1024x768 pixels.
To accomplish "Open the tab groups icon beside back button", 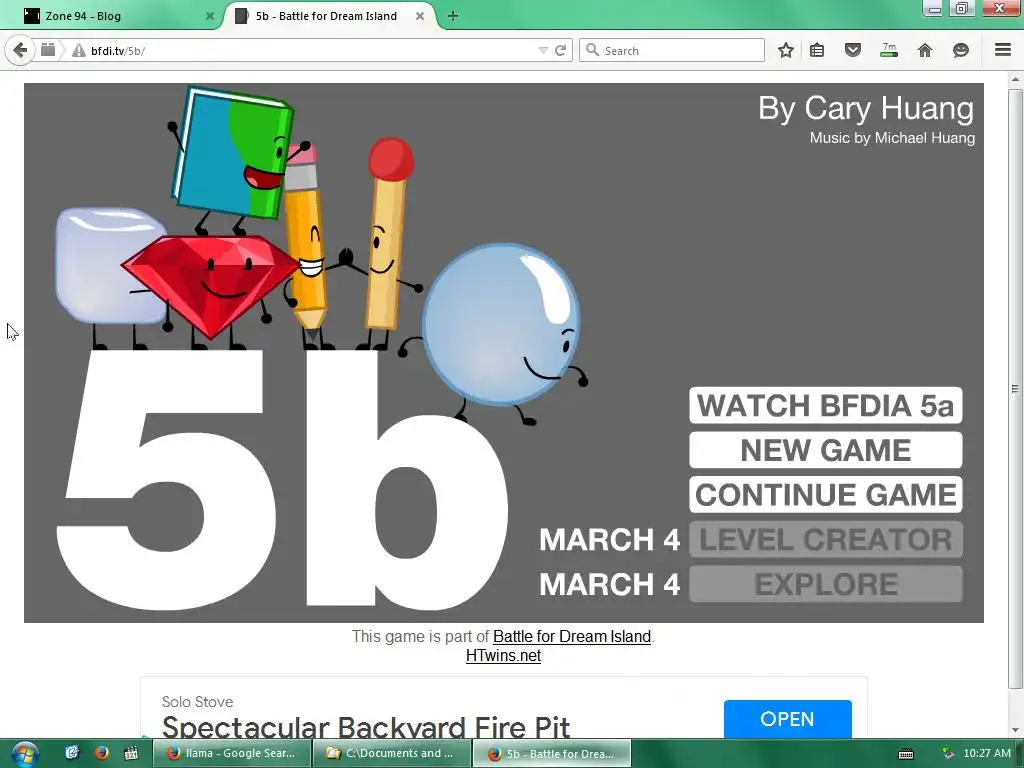I will (48, 50).
